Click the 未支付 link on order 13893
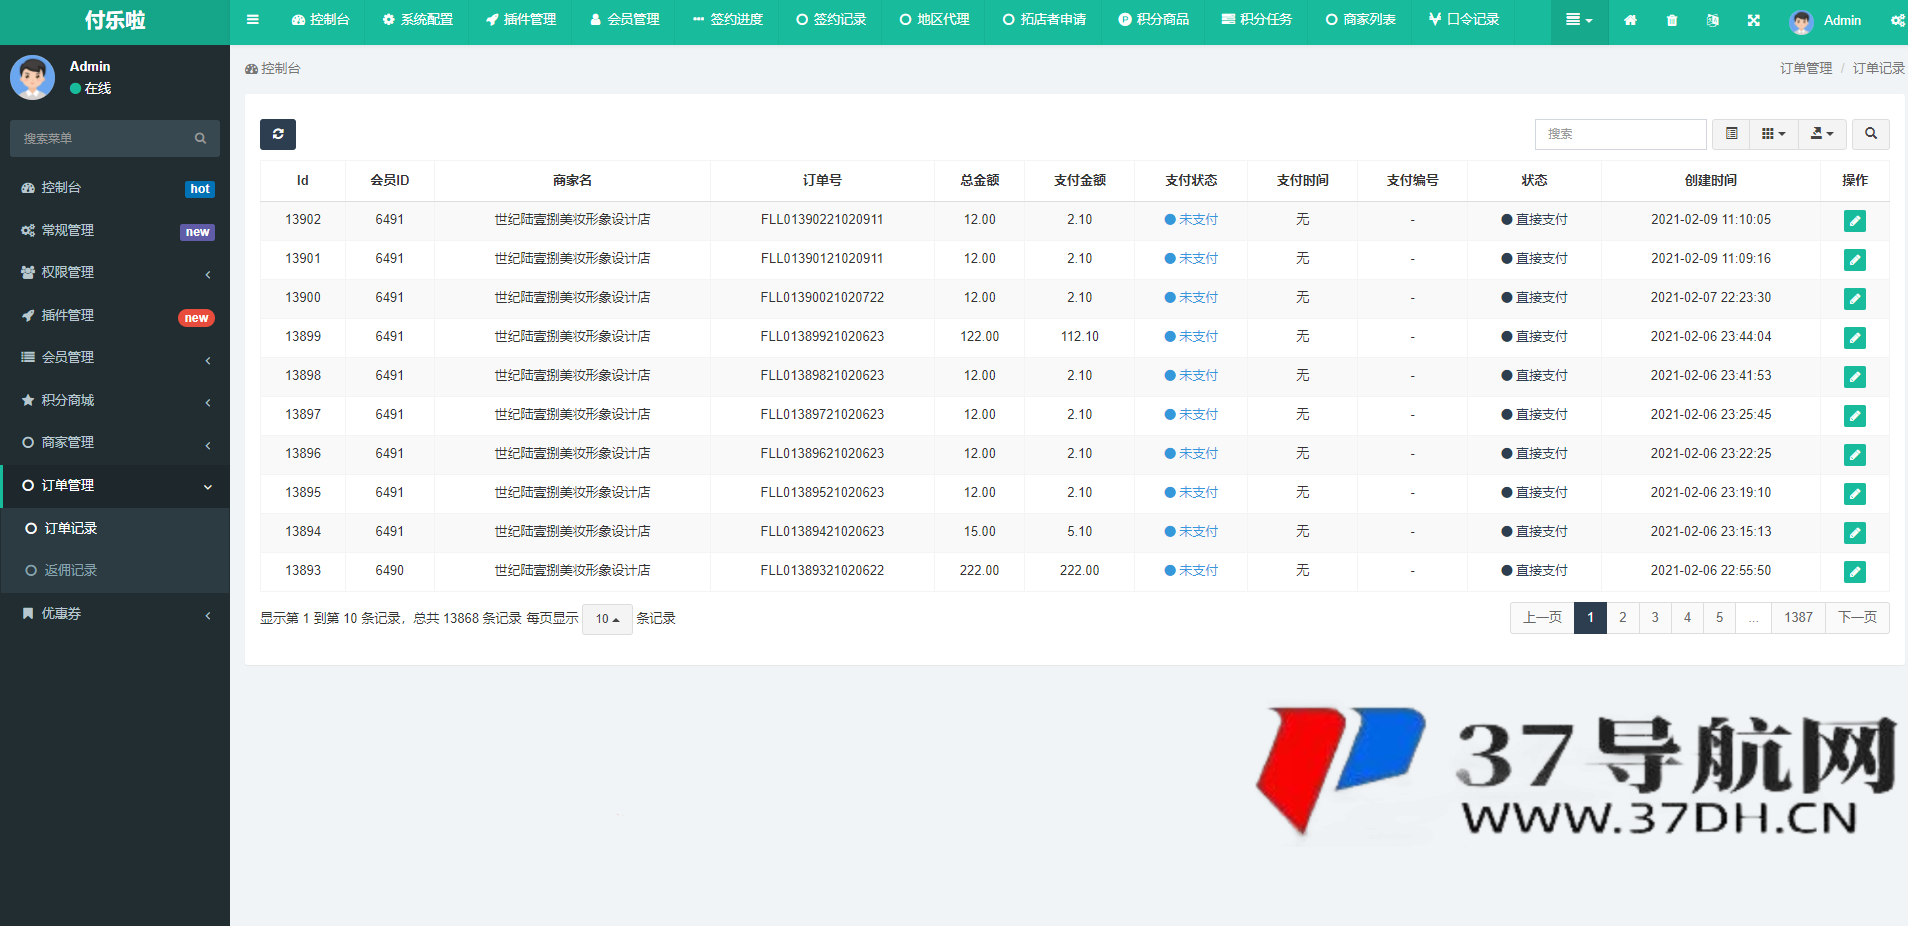 click(x=1198, y=570)
